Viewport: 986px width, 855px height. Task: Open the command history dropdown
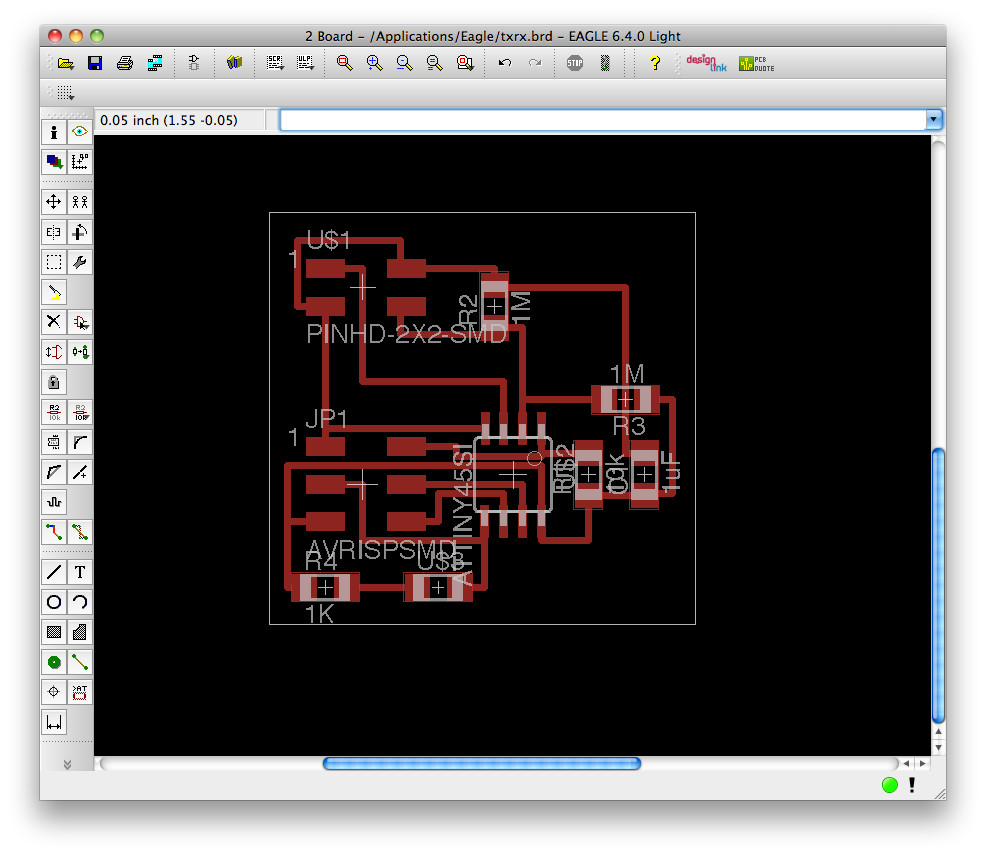pos(933,119)
